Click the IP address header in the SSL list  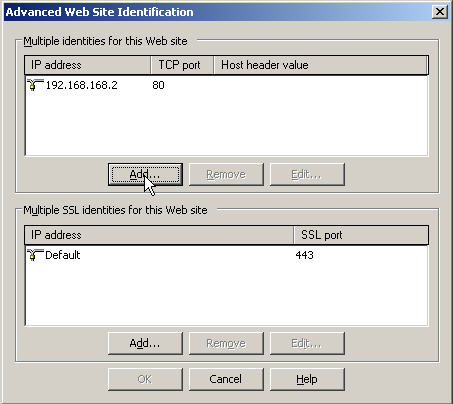click(159, 235)
